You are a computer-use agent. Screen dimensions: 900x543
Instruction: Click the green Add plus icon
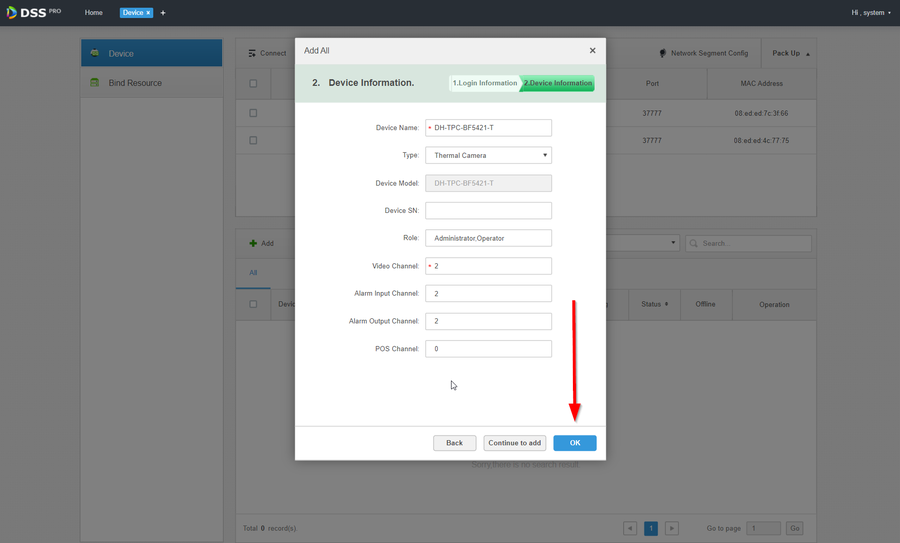click(x=253, y=243)
